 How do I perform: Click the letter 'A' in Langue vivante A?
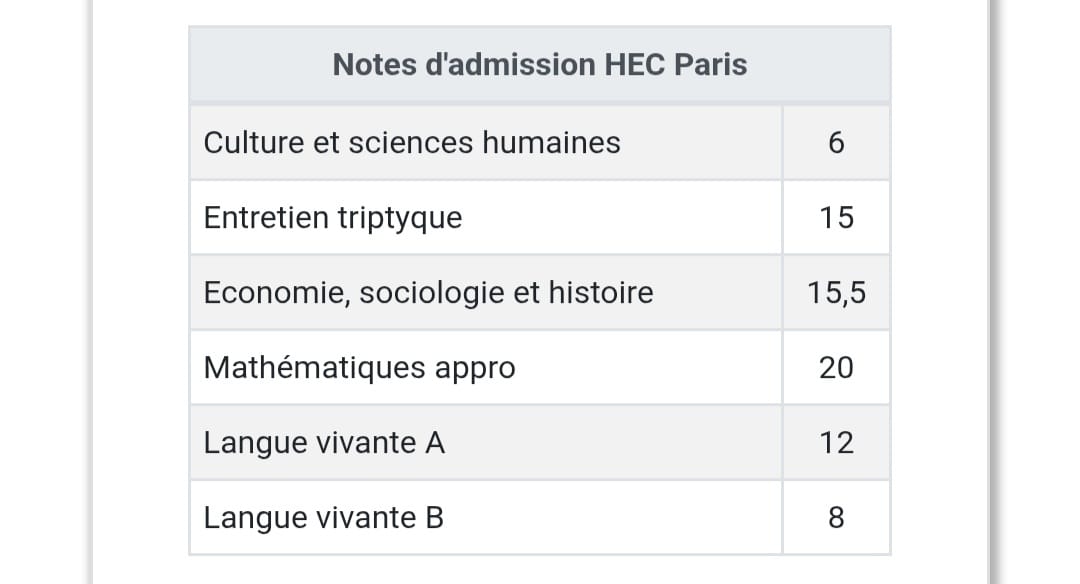tap(435, 443)
